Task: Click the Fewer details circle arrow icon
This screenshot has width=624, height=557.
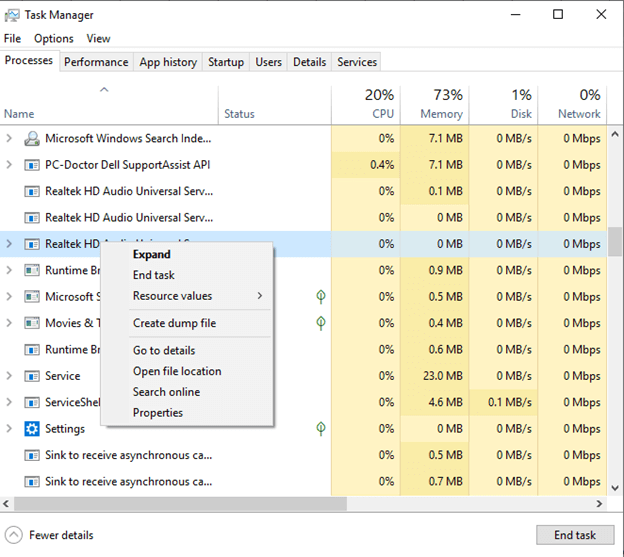Action: point(14,535)
